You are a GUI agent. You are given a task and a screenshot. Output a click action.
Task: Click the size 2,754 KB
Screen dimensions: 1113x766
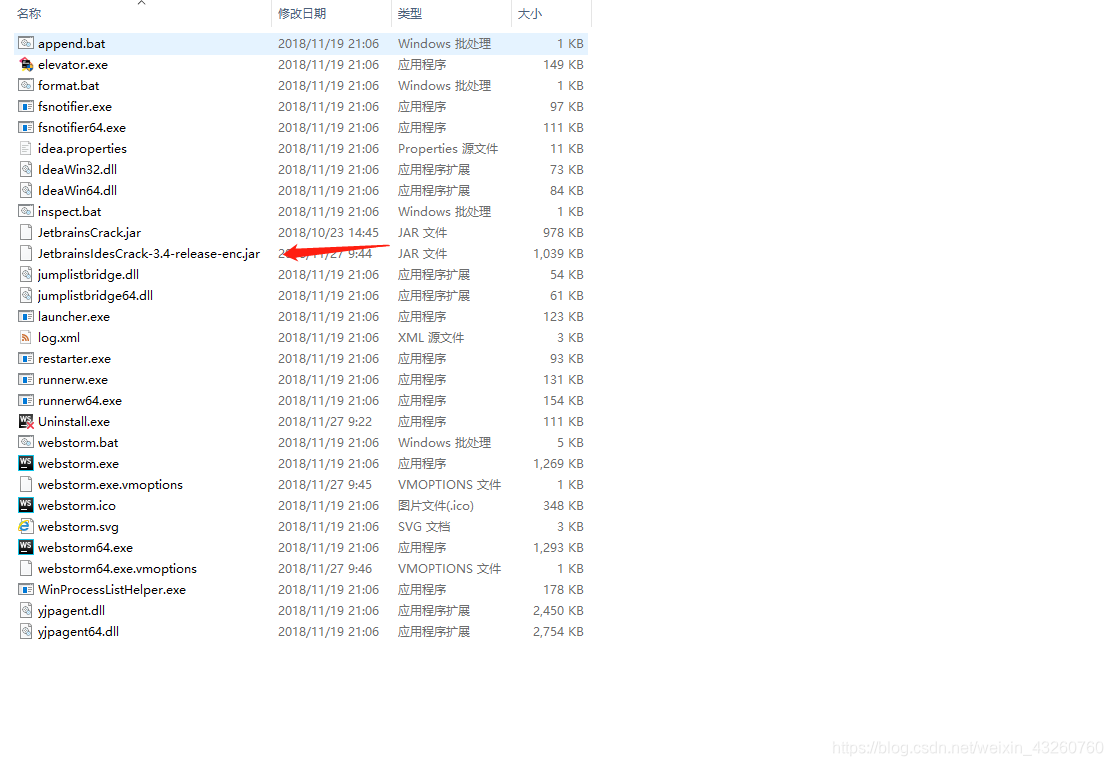tap(559, 632)
